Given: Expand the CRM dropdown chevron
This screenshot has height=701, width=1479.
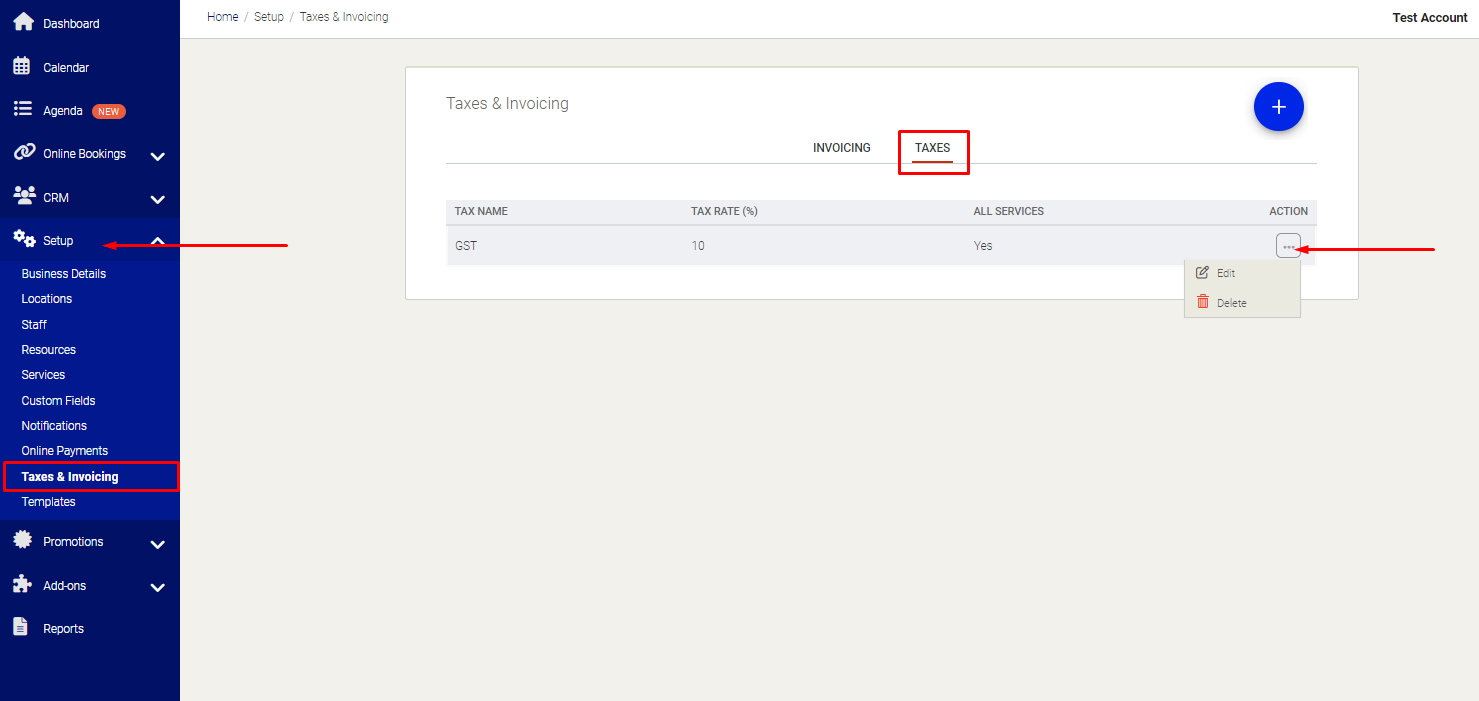Looking at the screenshot, I should coord(157,200).
